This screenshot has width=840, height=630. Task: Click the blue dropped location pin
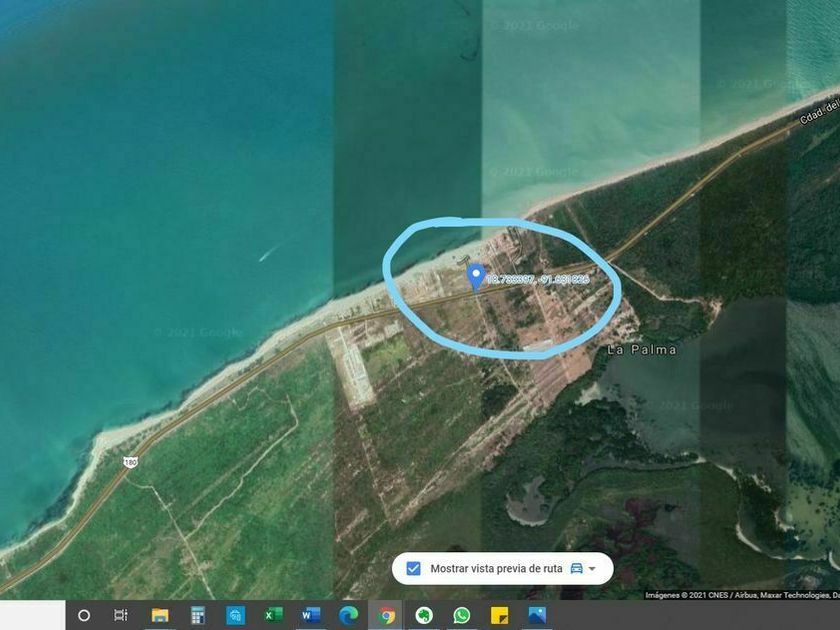tap(476, 278)
